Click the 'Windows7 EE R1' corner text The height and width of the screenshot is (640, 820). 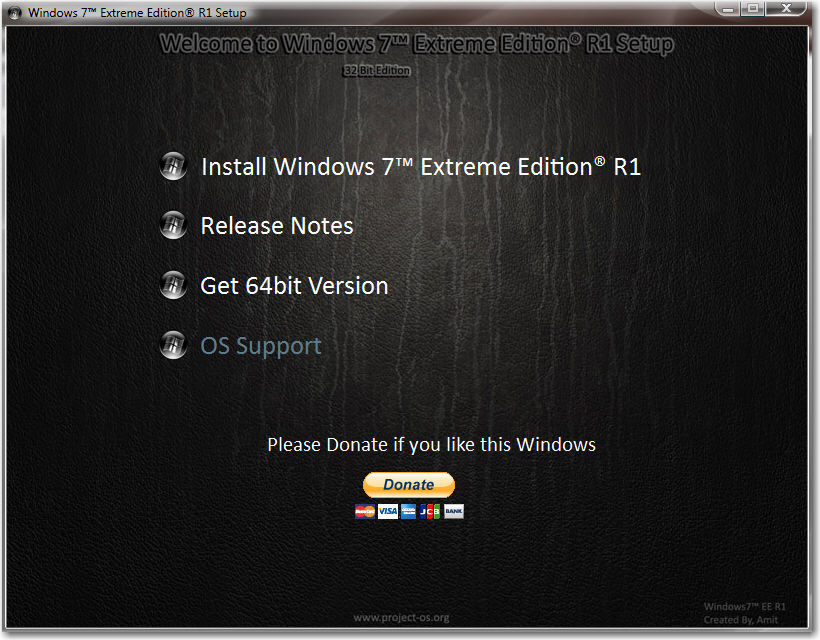pos(745,607)
